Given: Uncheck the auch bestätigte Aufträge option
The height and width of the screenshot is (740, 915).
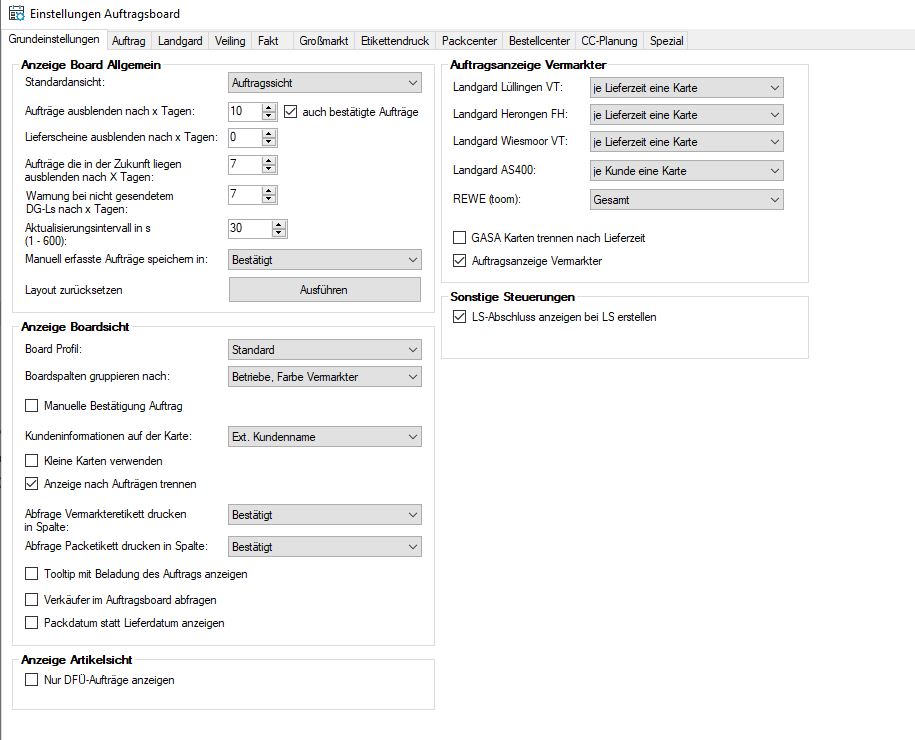Looking at the screenshot, I should pyautogui.click(x=292, y=111).
